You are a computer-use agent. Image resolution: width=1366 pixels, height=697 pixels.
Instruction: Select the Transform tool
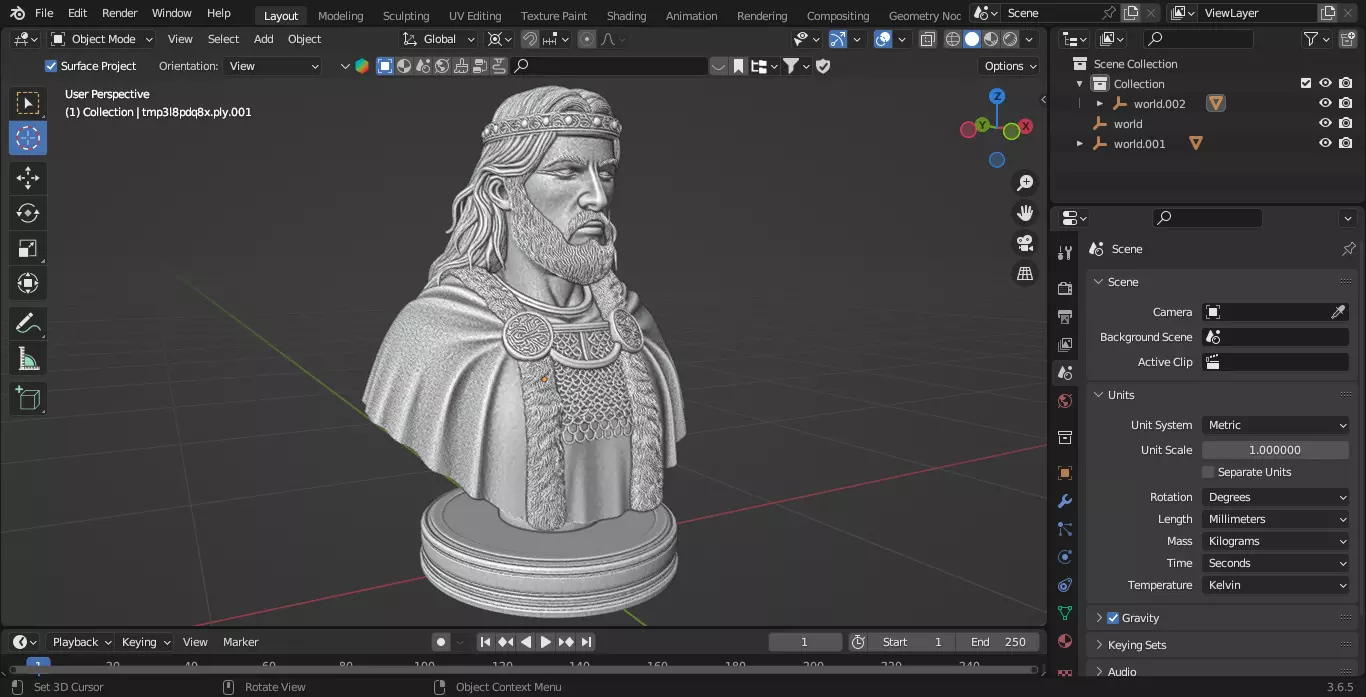tap(28, 283)
